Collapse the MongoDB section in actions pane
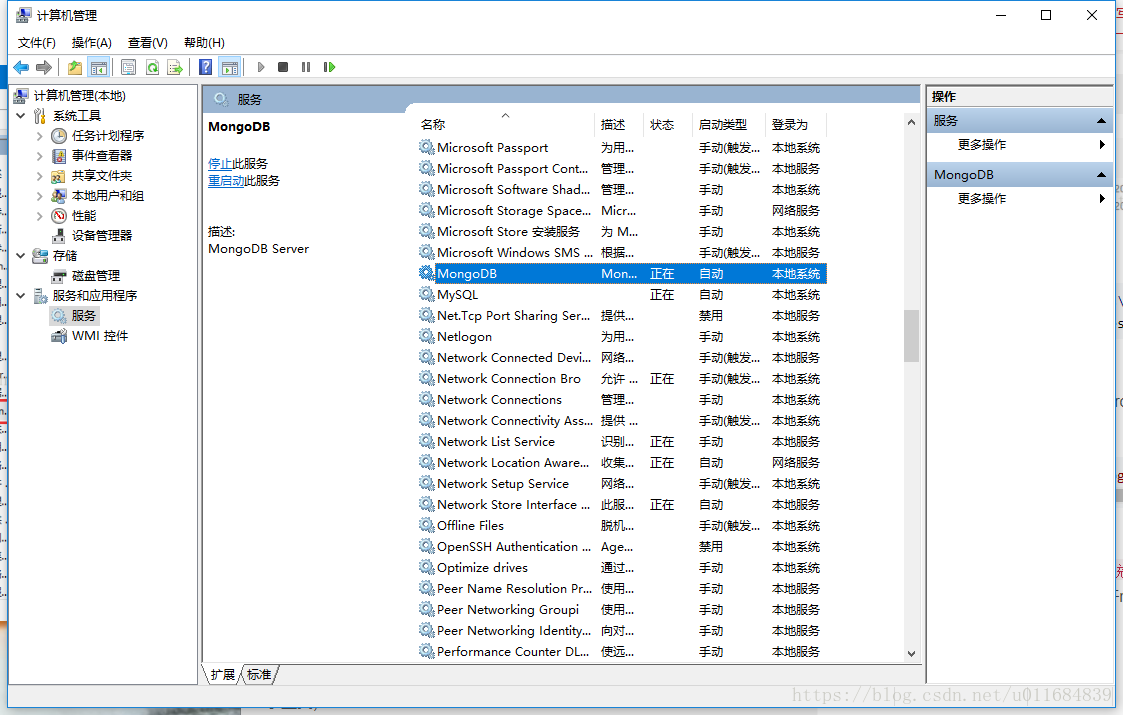 tap(1102, 175)
